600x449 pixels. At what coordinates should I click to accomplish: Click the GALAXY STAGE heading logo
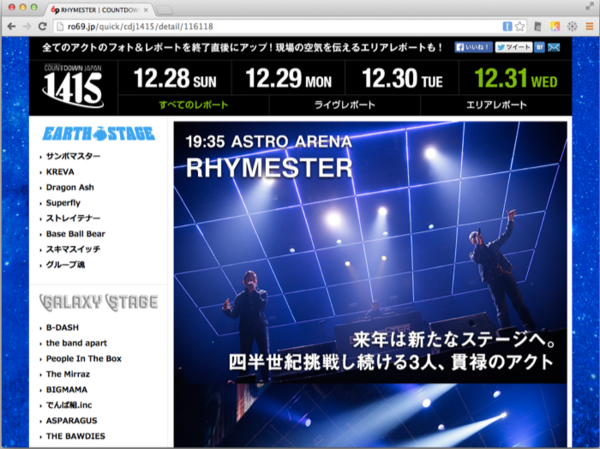tap(99, 302)
